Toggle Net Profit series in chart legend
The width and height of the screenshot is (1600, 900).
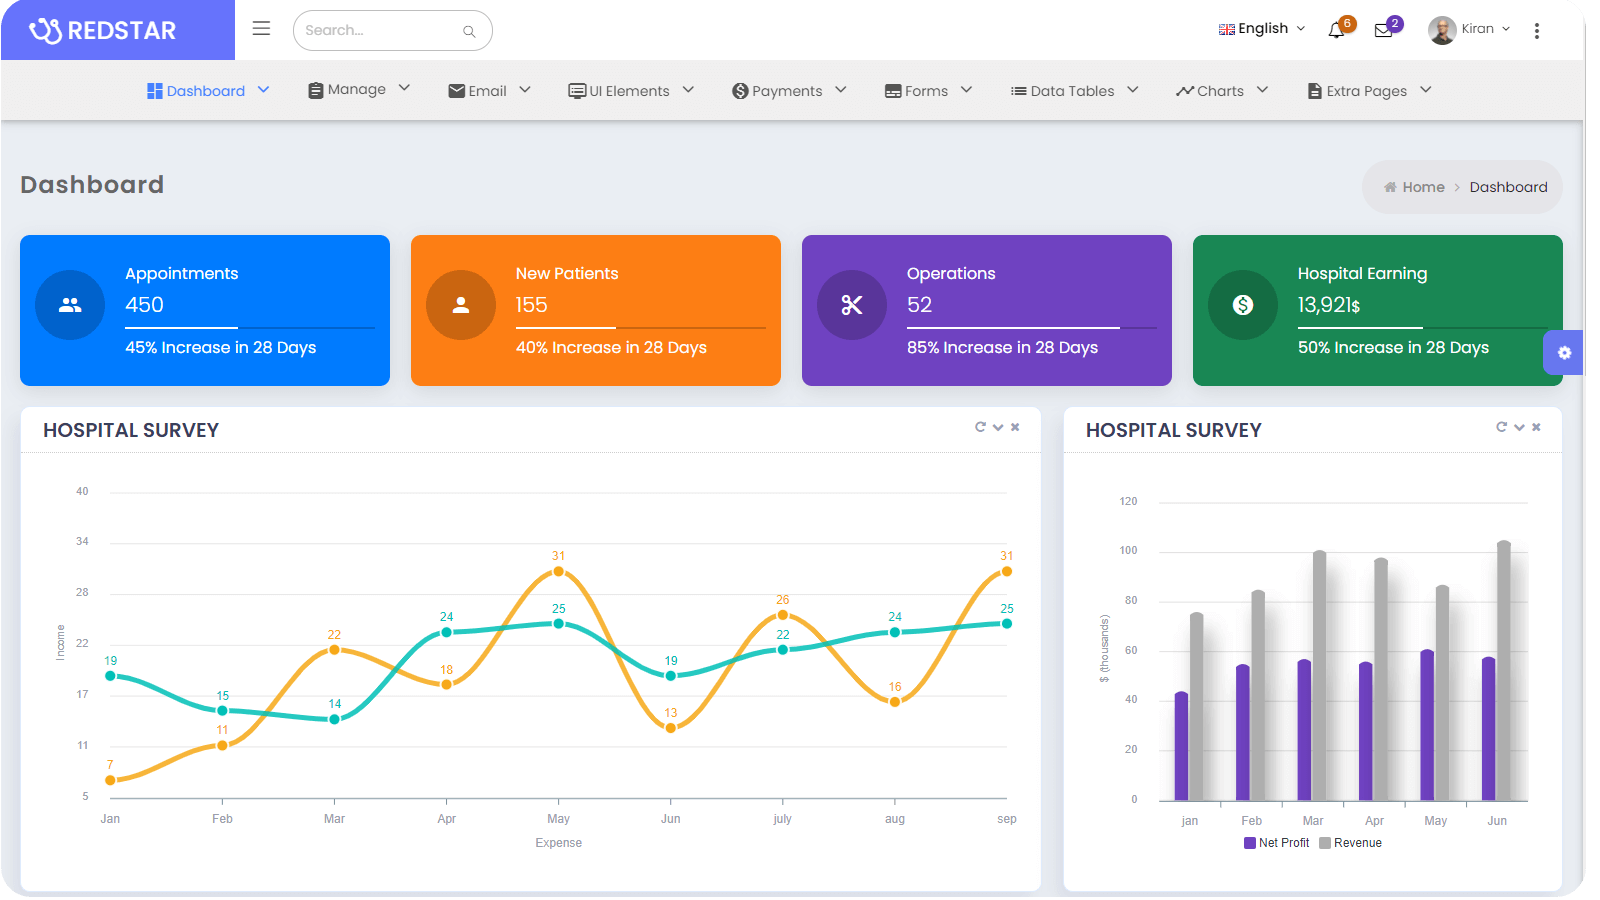(x=1276, y=843)
